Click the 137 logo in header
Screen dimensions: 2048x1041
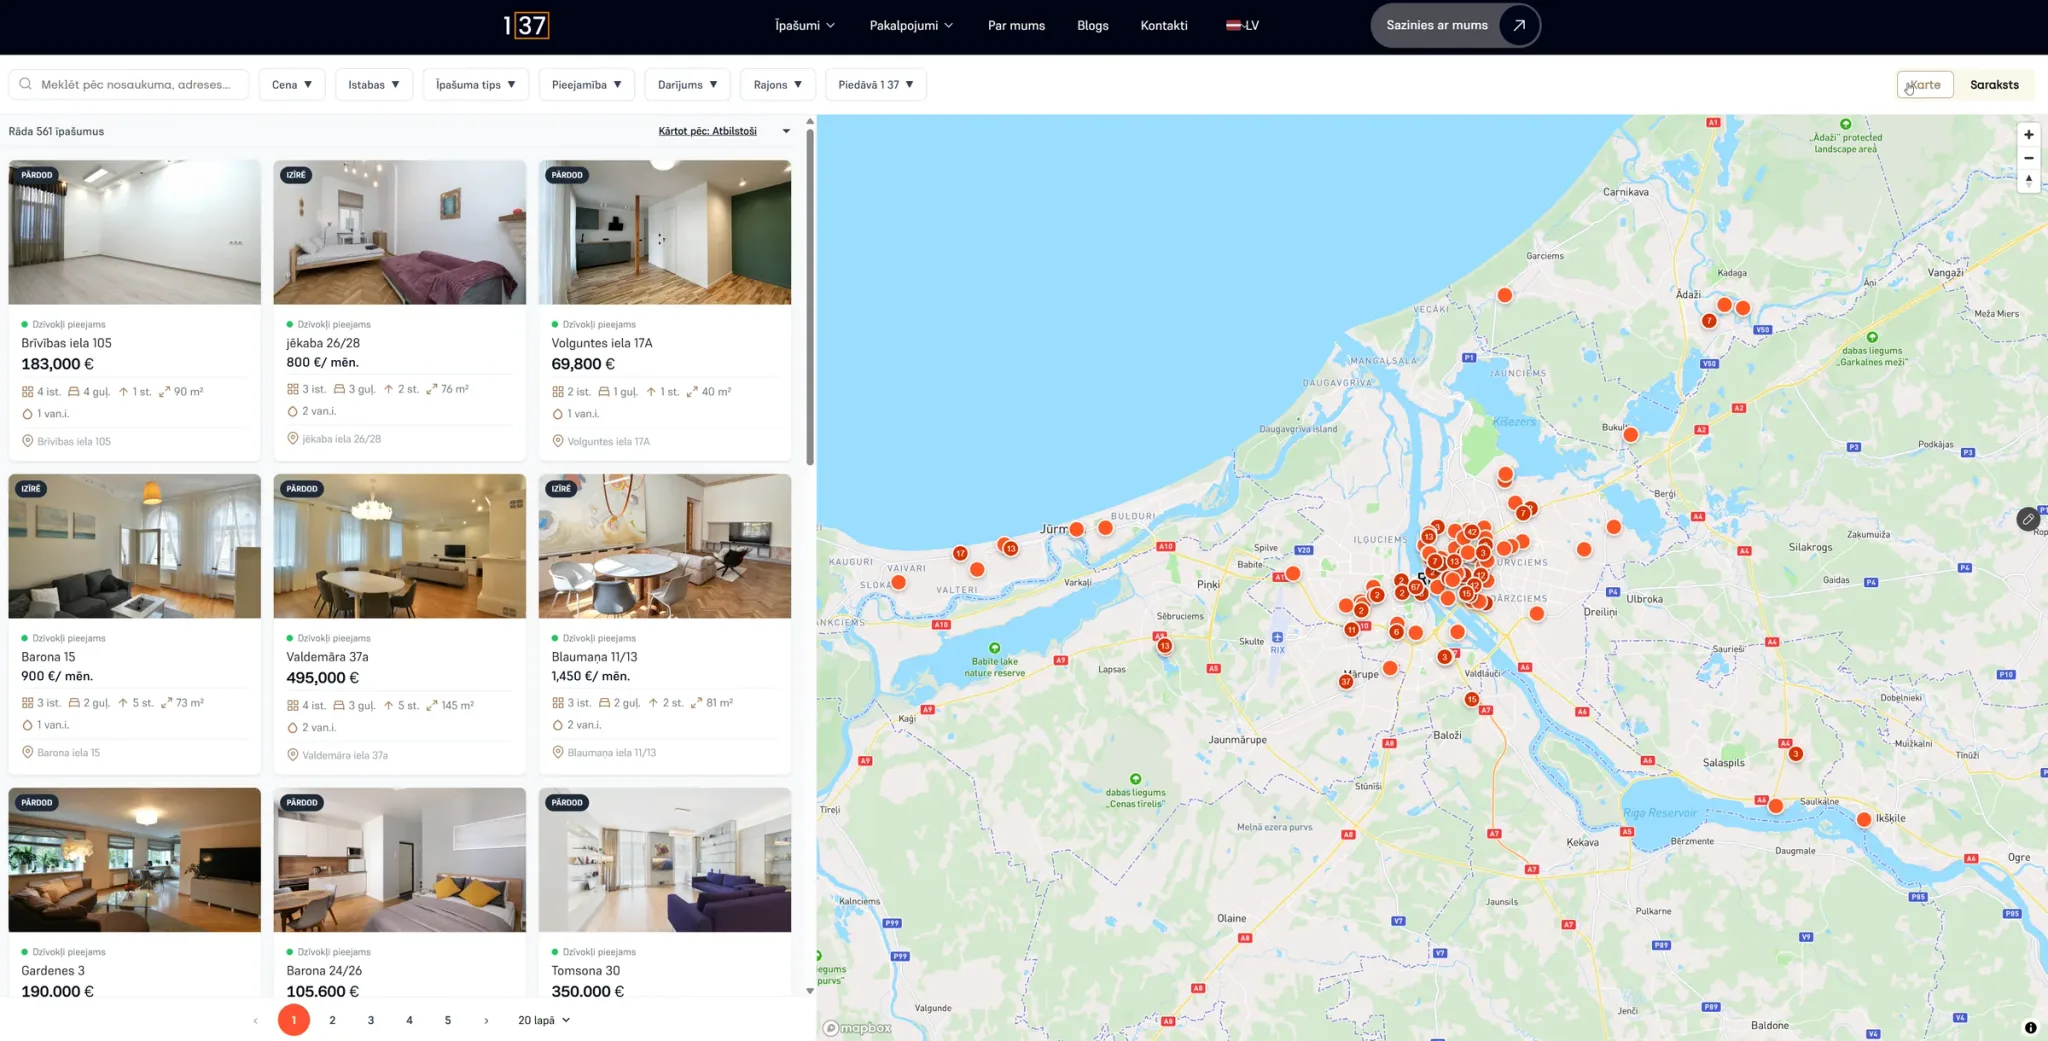pos(526,25)
